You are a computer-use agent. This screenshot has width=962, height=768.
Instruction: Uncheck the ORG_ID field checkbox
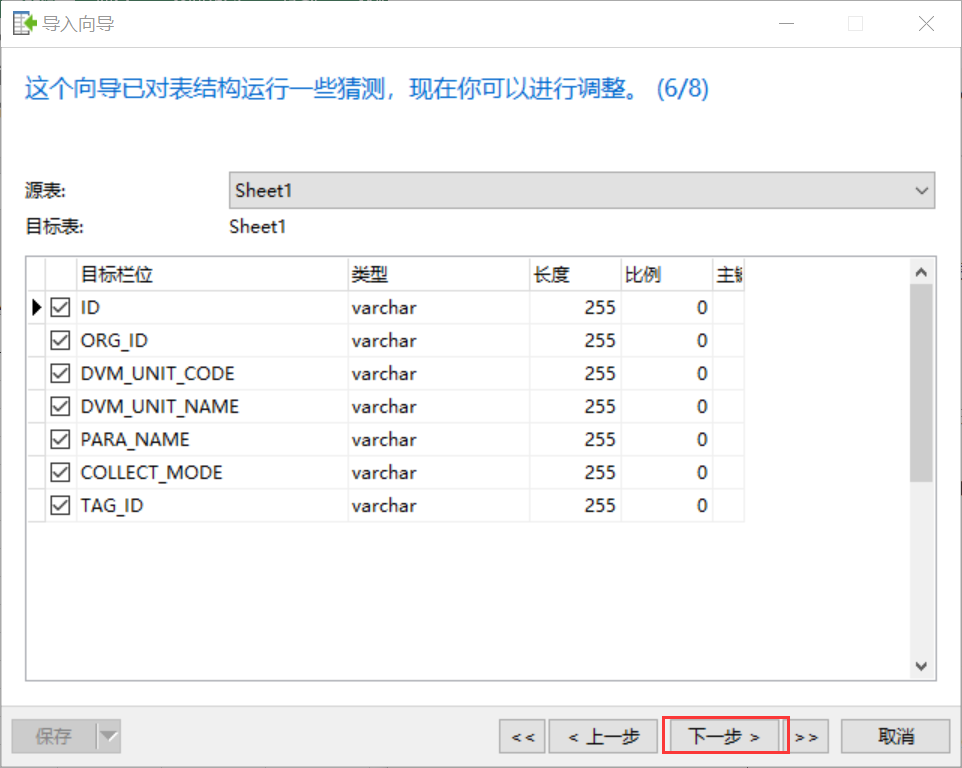click(x=60, y=340)
